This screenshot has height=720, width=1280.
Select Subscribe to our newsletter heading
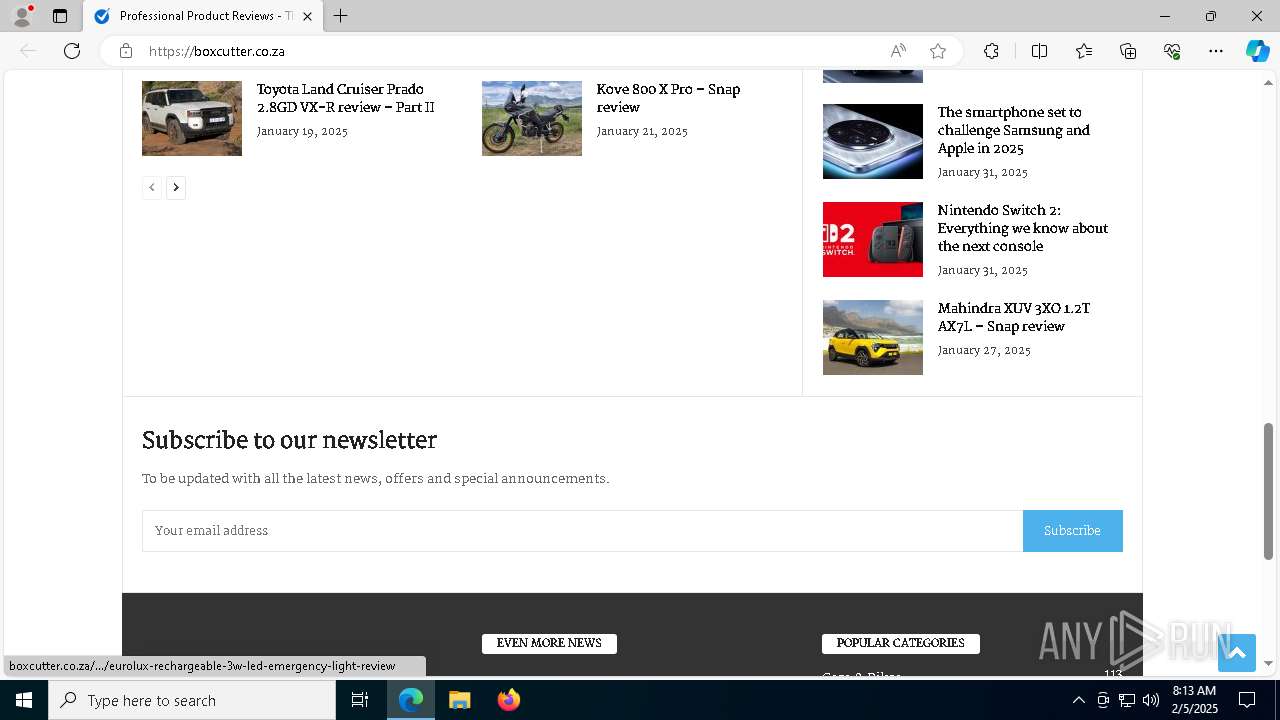(289, 440)
